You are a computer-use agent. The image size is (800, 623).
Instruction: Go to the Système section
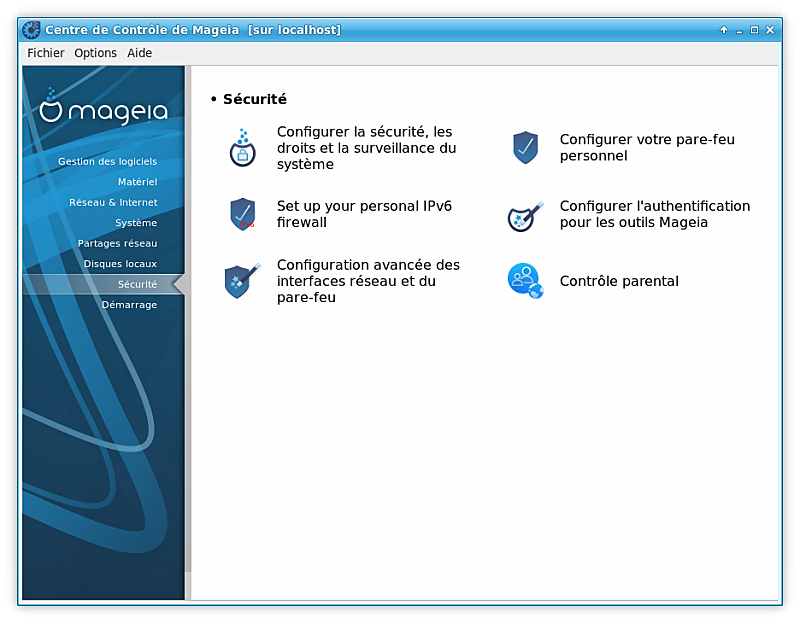pyautogui.click(x=136, y=223)
